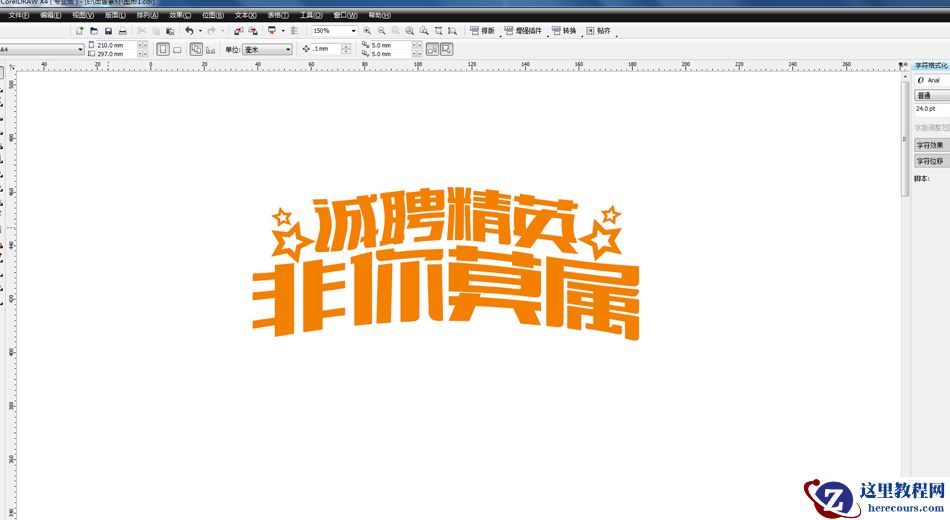The image size is (950, 520).
Task: Open the 表格 (Table) menu
Action: pyautogui.click(x=278, y=15)
